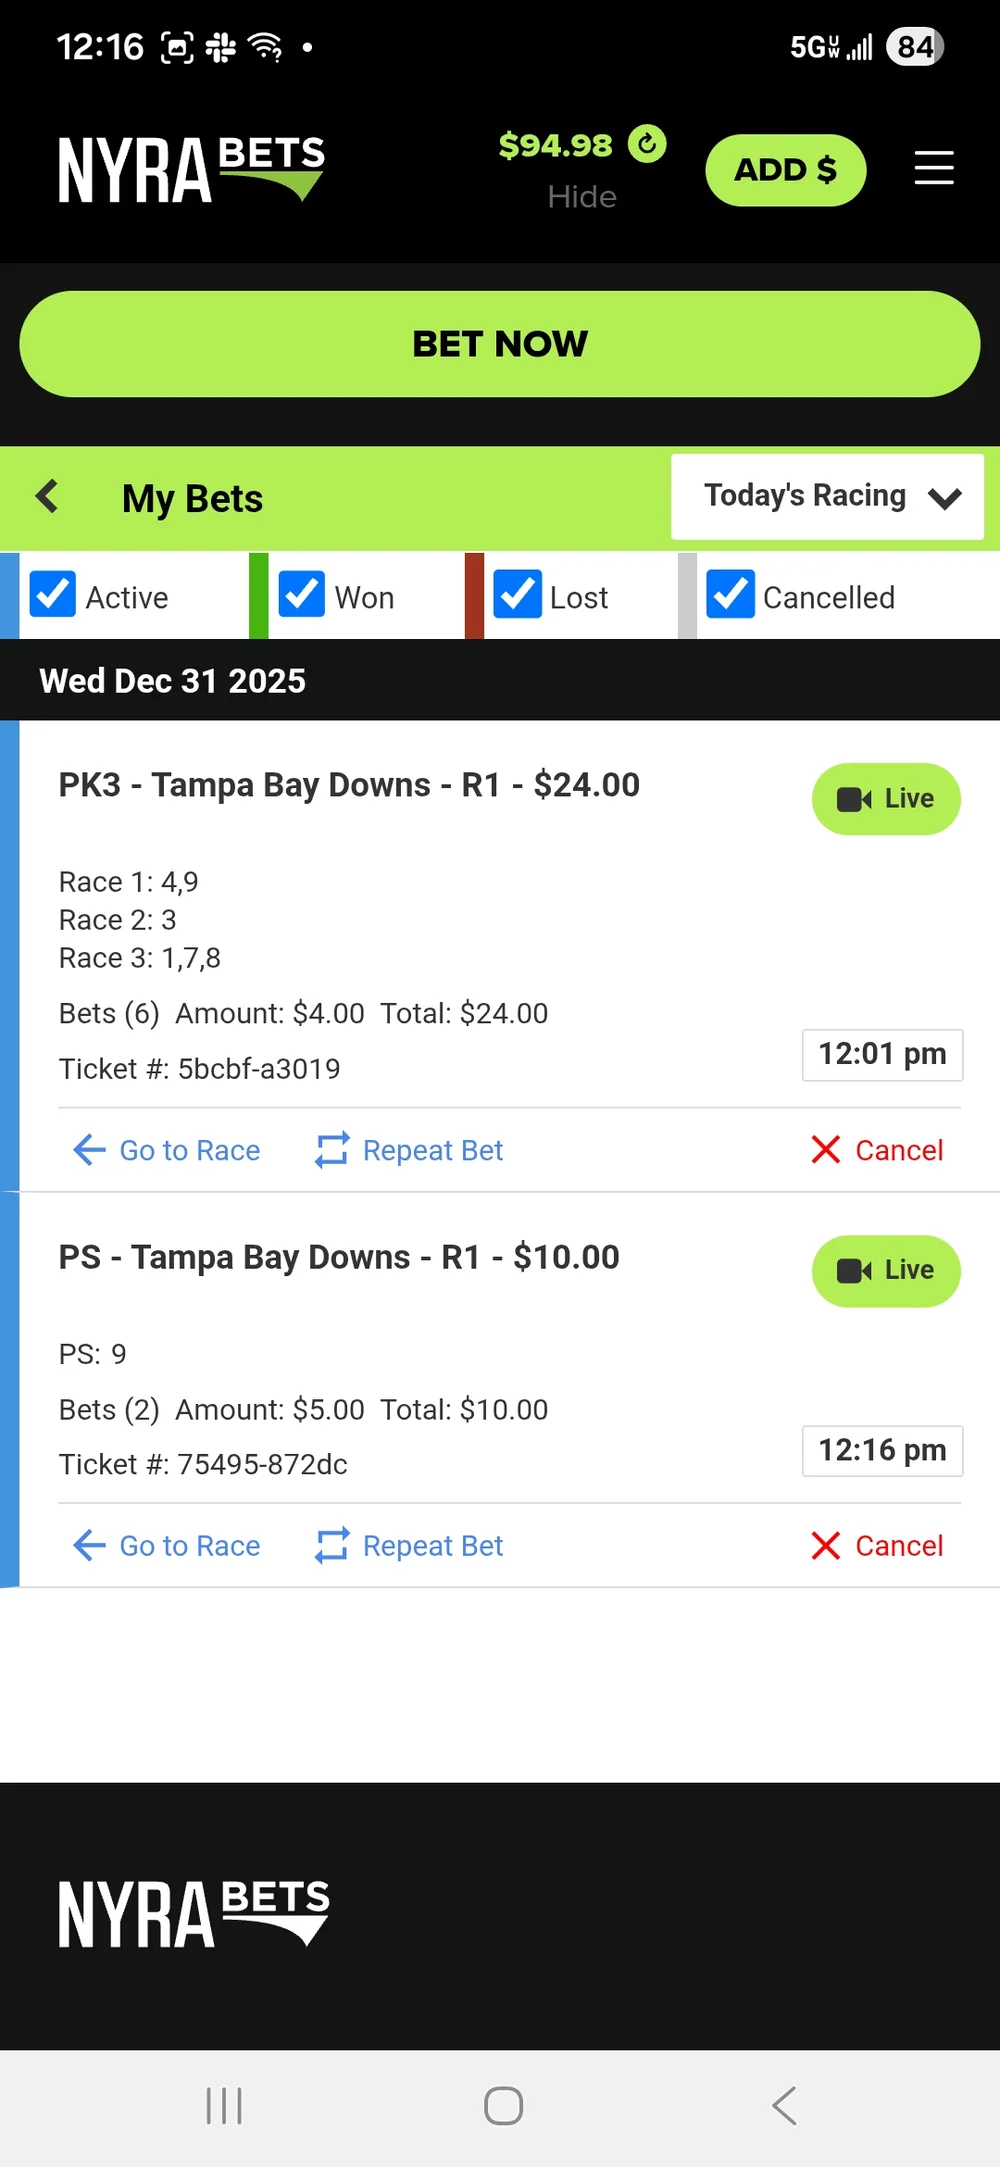This screenshot has width=1000, height=2167.
Task: Expand the racing date selector chevron
Action: pyautogui.click(x=944, y=498)
